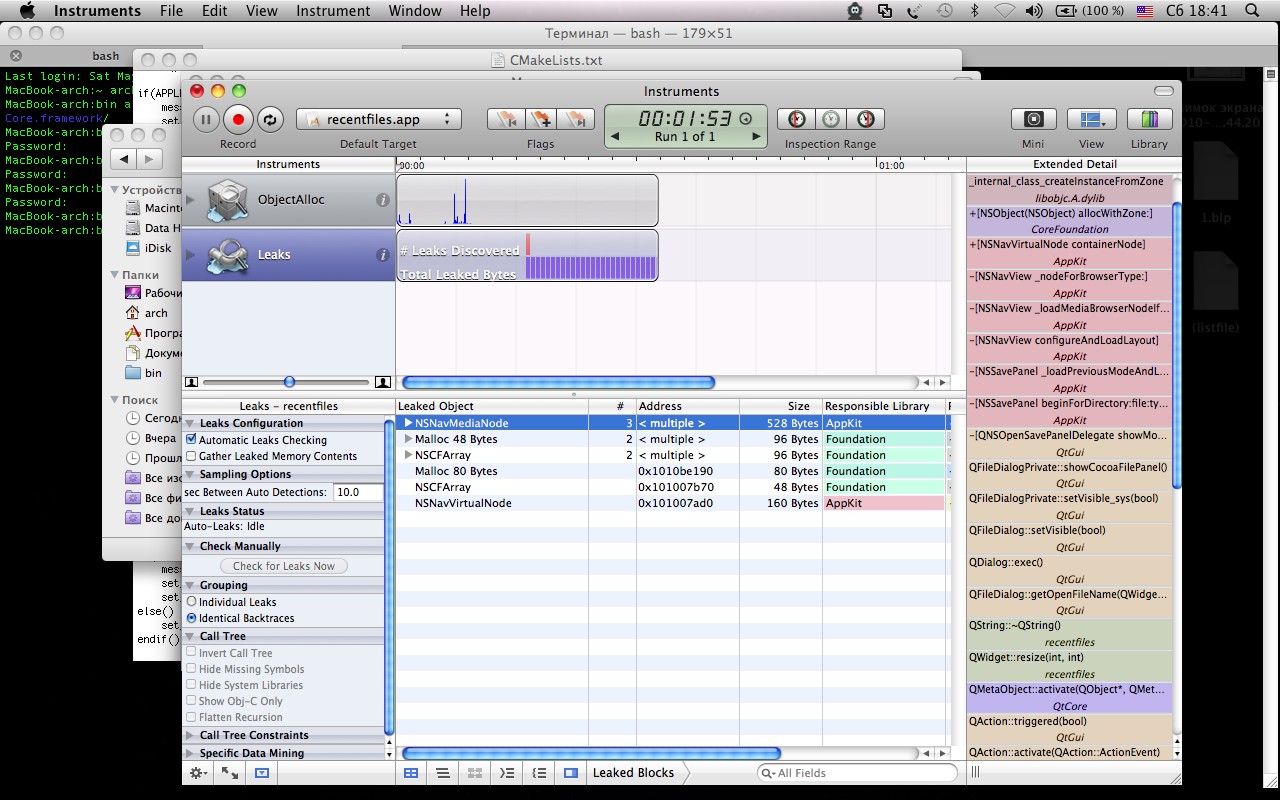The image size is (1280, 800).
Task: Expand the Leaks track disclosure triangle
Action: coord(191,255)
